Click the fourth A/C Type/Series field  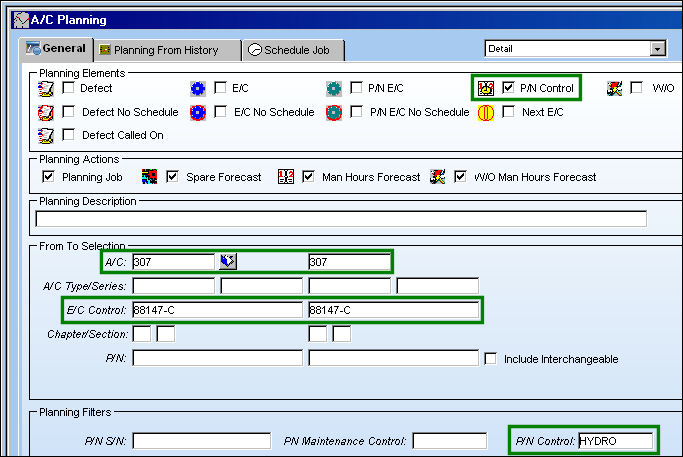[x=438, y=286]
